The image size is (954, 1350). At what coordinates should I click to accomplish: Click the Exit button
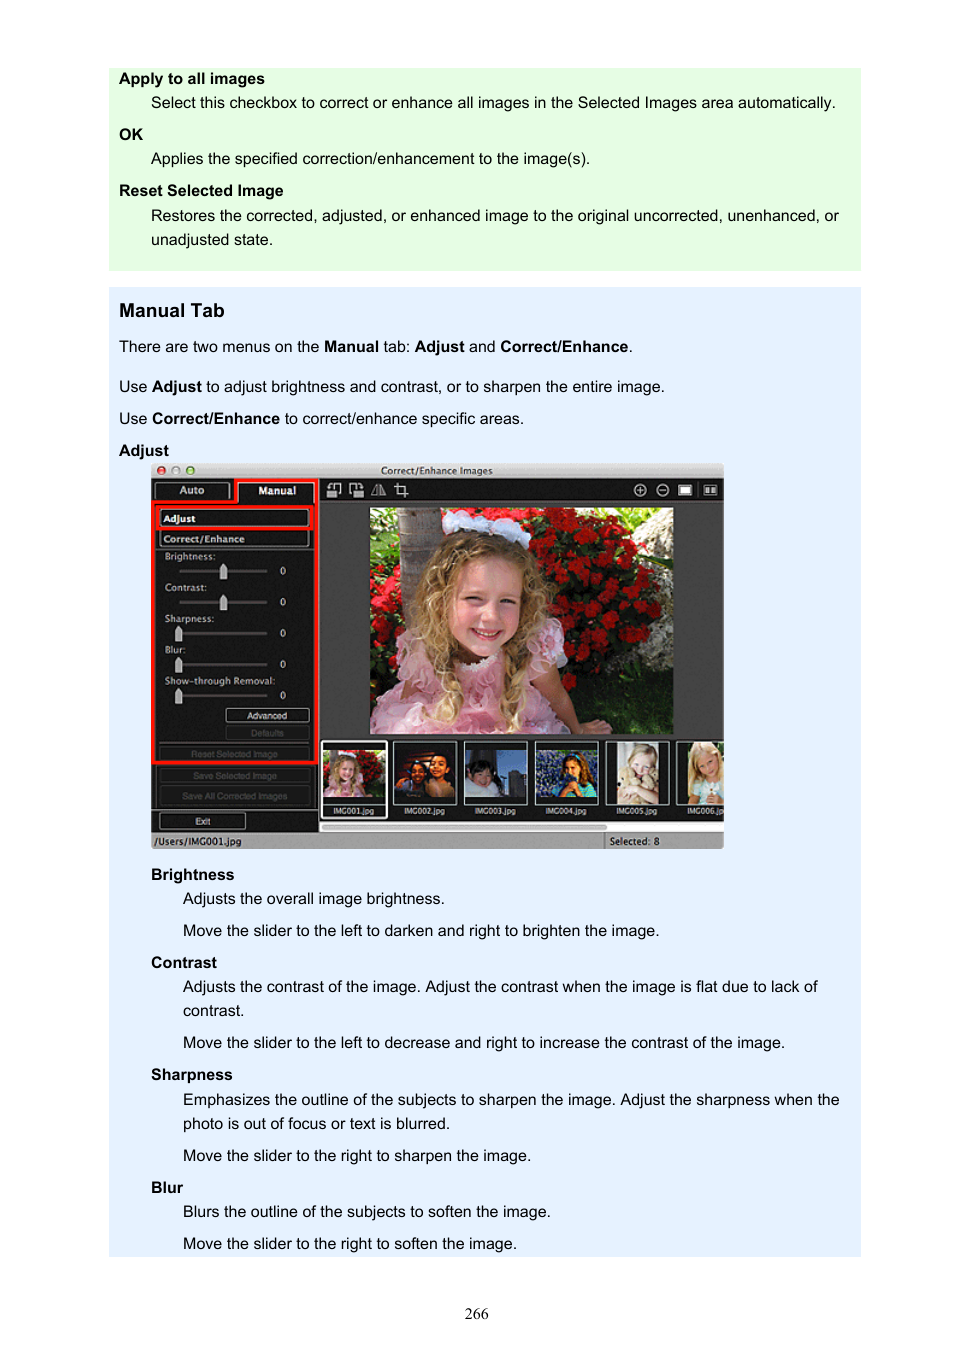(x=202, y=821)
